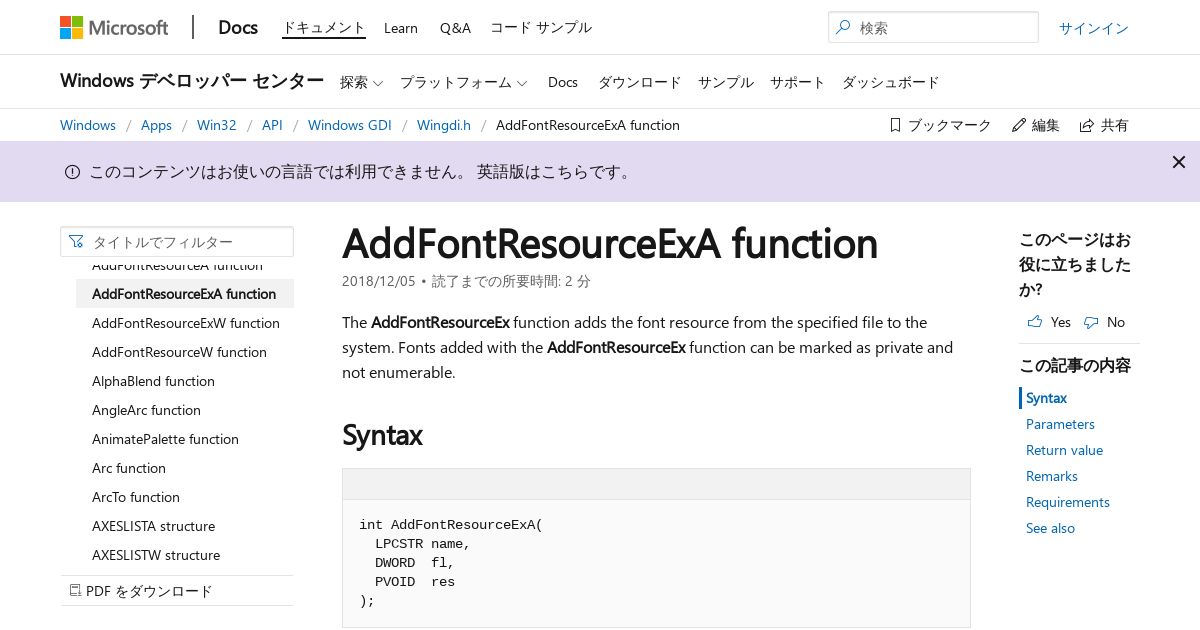Viewport: 1200px width, 630px height.
Task: Click the Yes feedback label
Action: click(x=1061, y=322)
